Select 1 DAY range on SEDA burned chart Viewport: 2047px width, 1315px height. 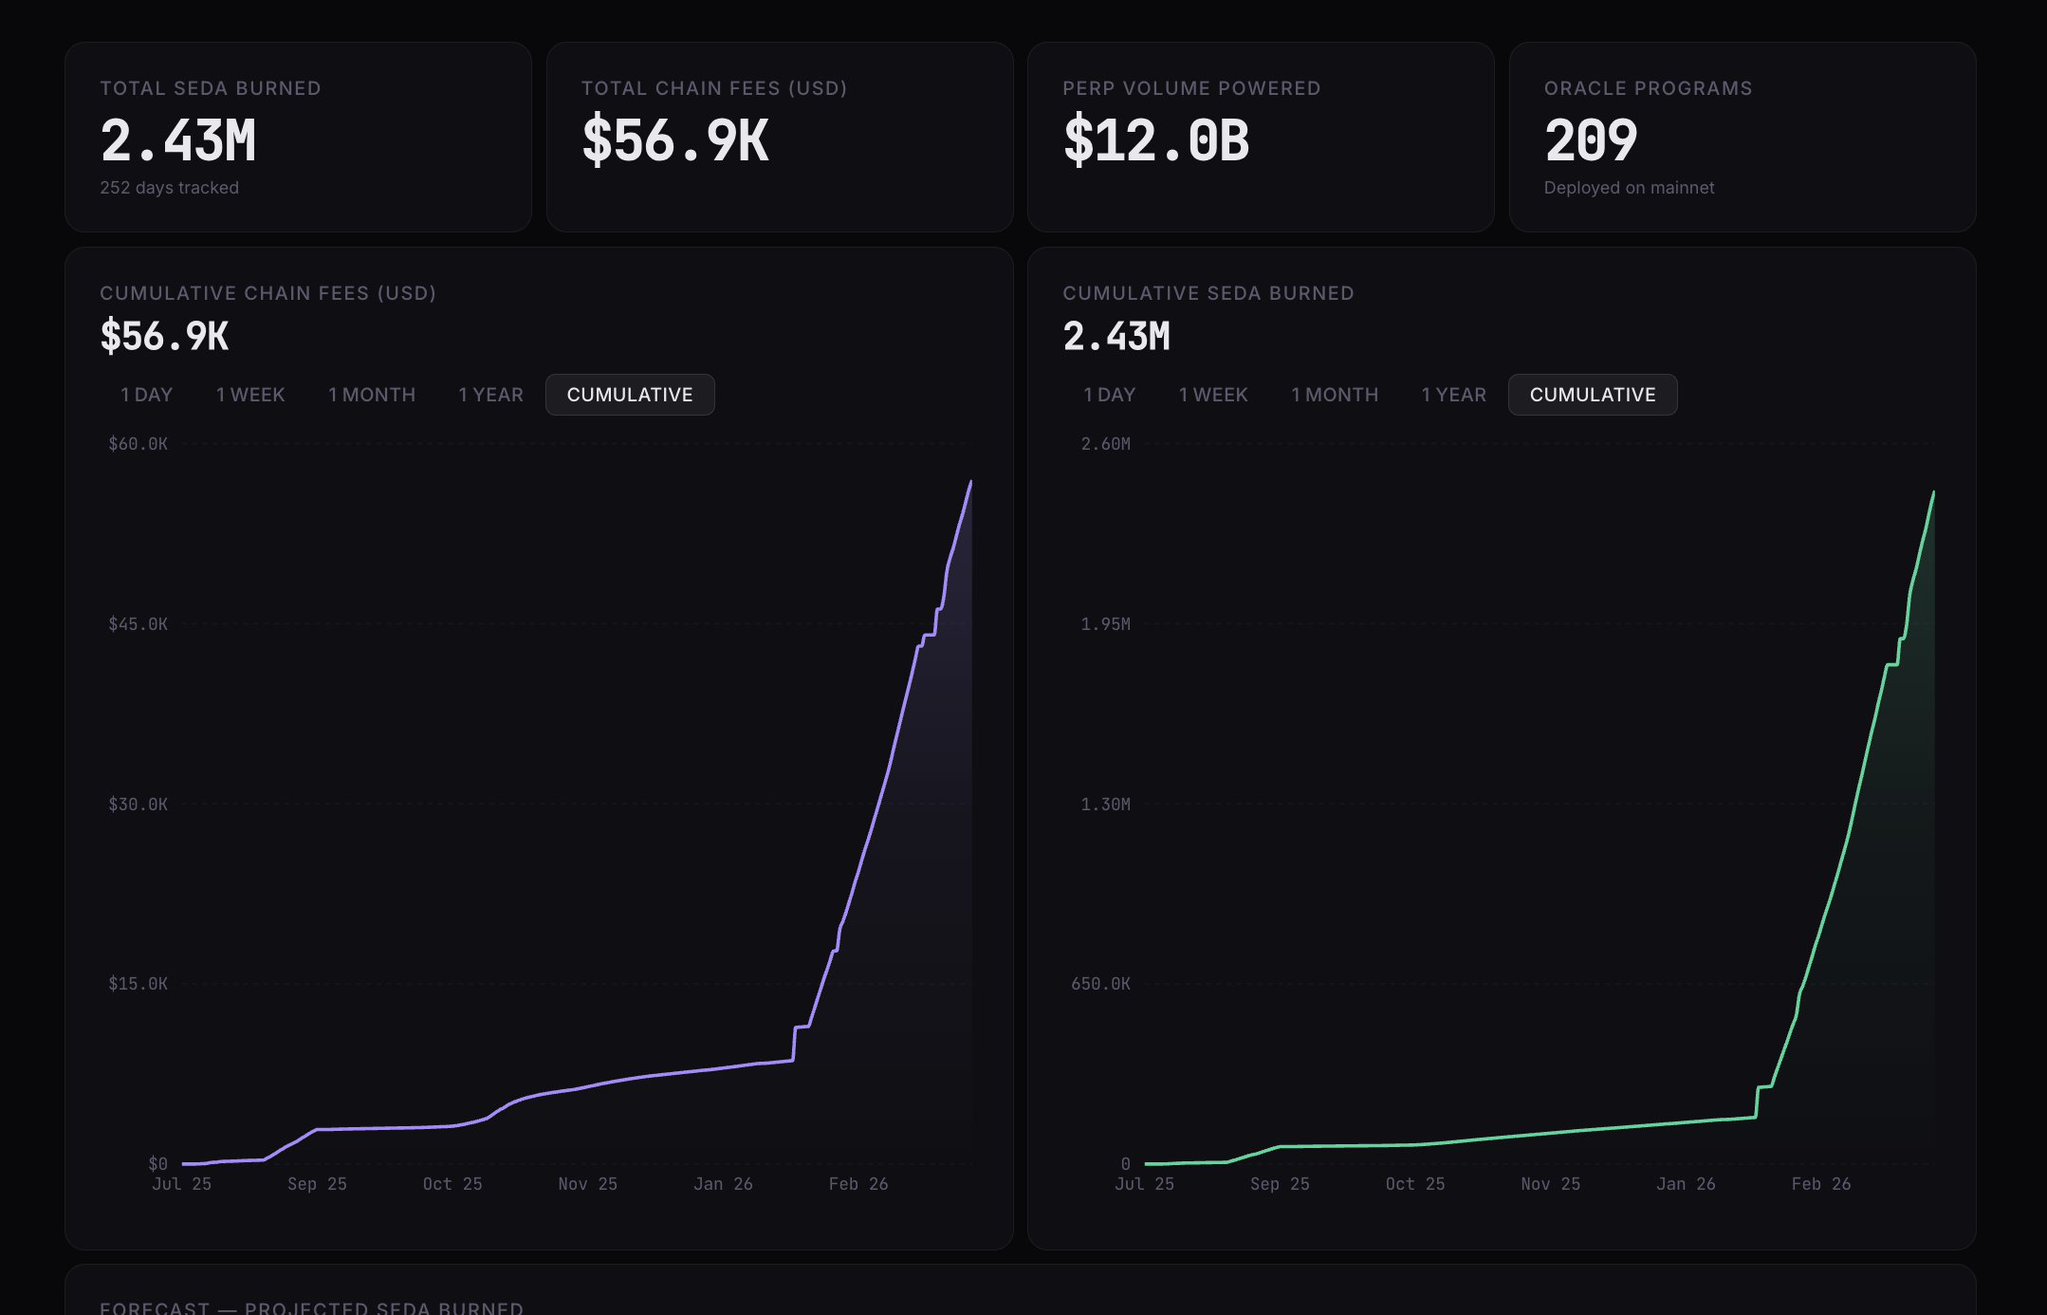pos(1109,395)
